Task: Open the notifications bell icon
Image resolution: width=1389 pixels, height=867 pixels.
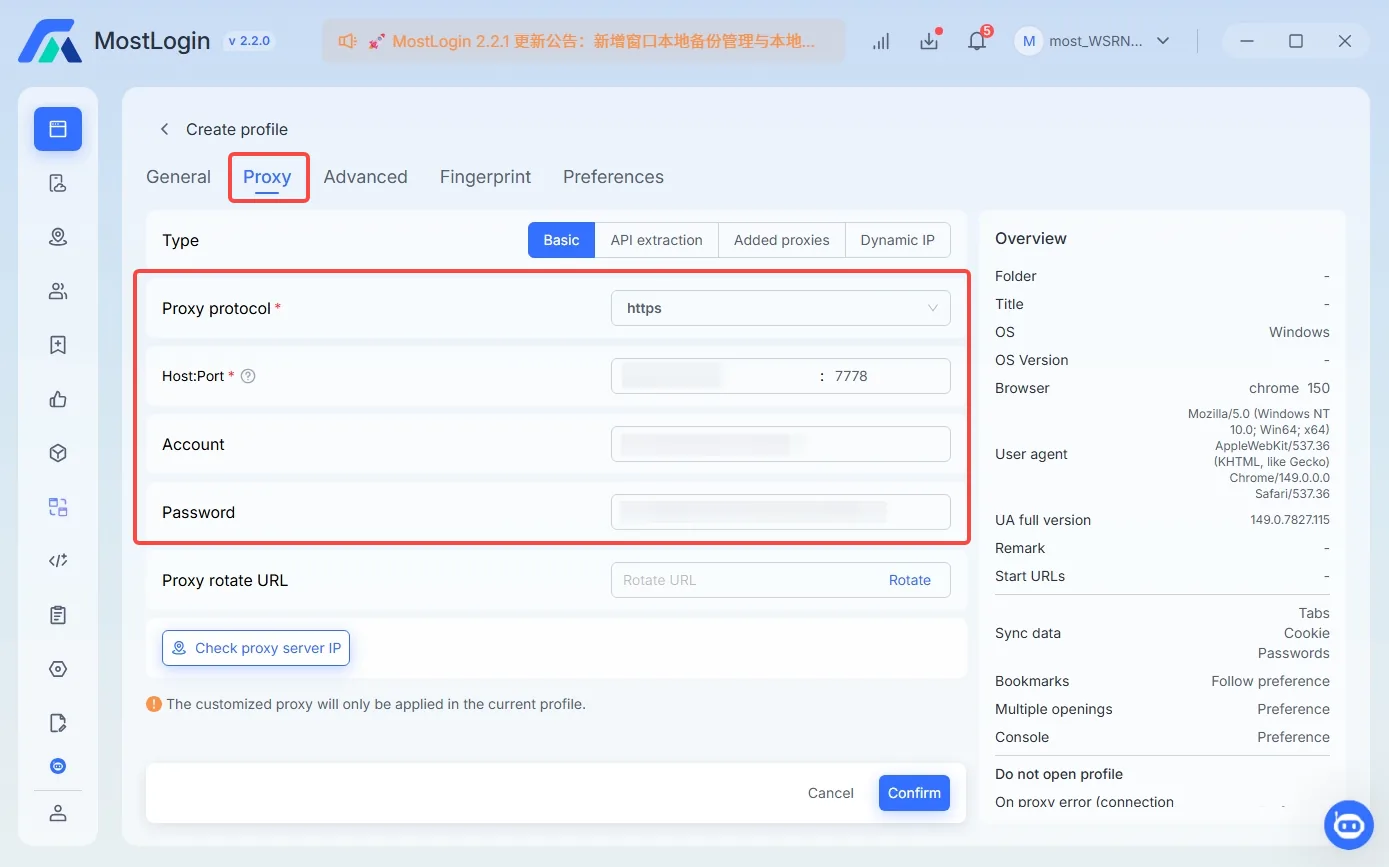Action: [x=978, y=42]
